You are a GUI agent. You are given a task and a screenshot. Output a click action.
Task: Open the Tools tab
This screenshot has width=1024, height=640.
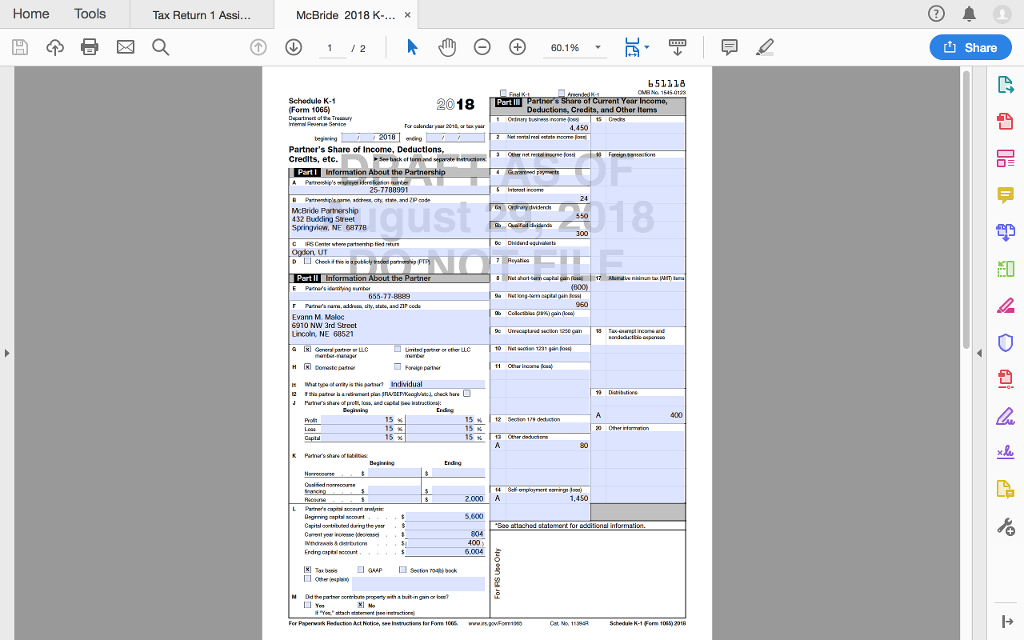(92, 14)
